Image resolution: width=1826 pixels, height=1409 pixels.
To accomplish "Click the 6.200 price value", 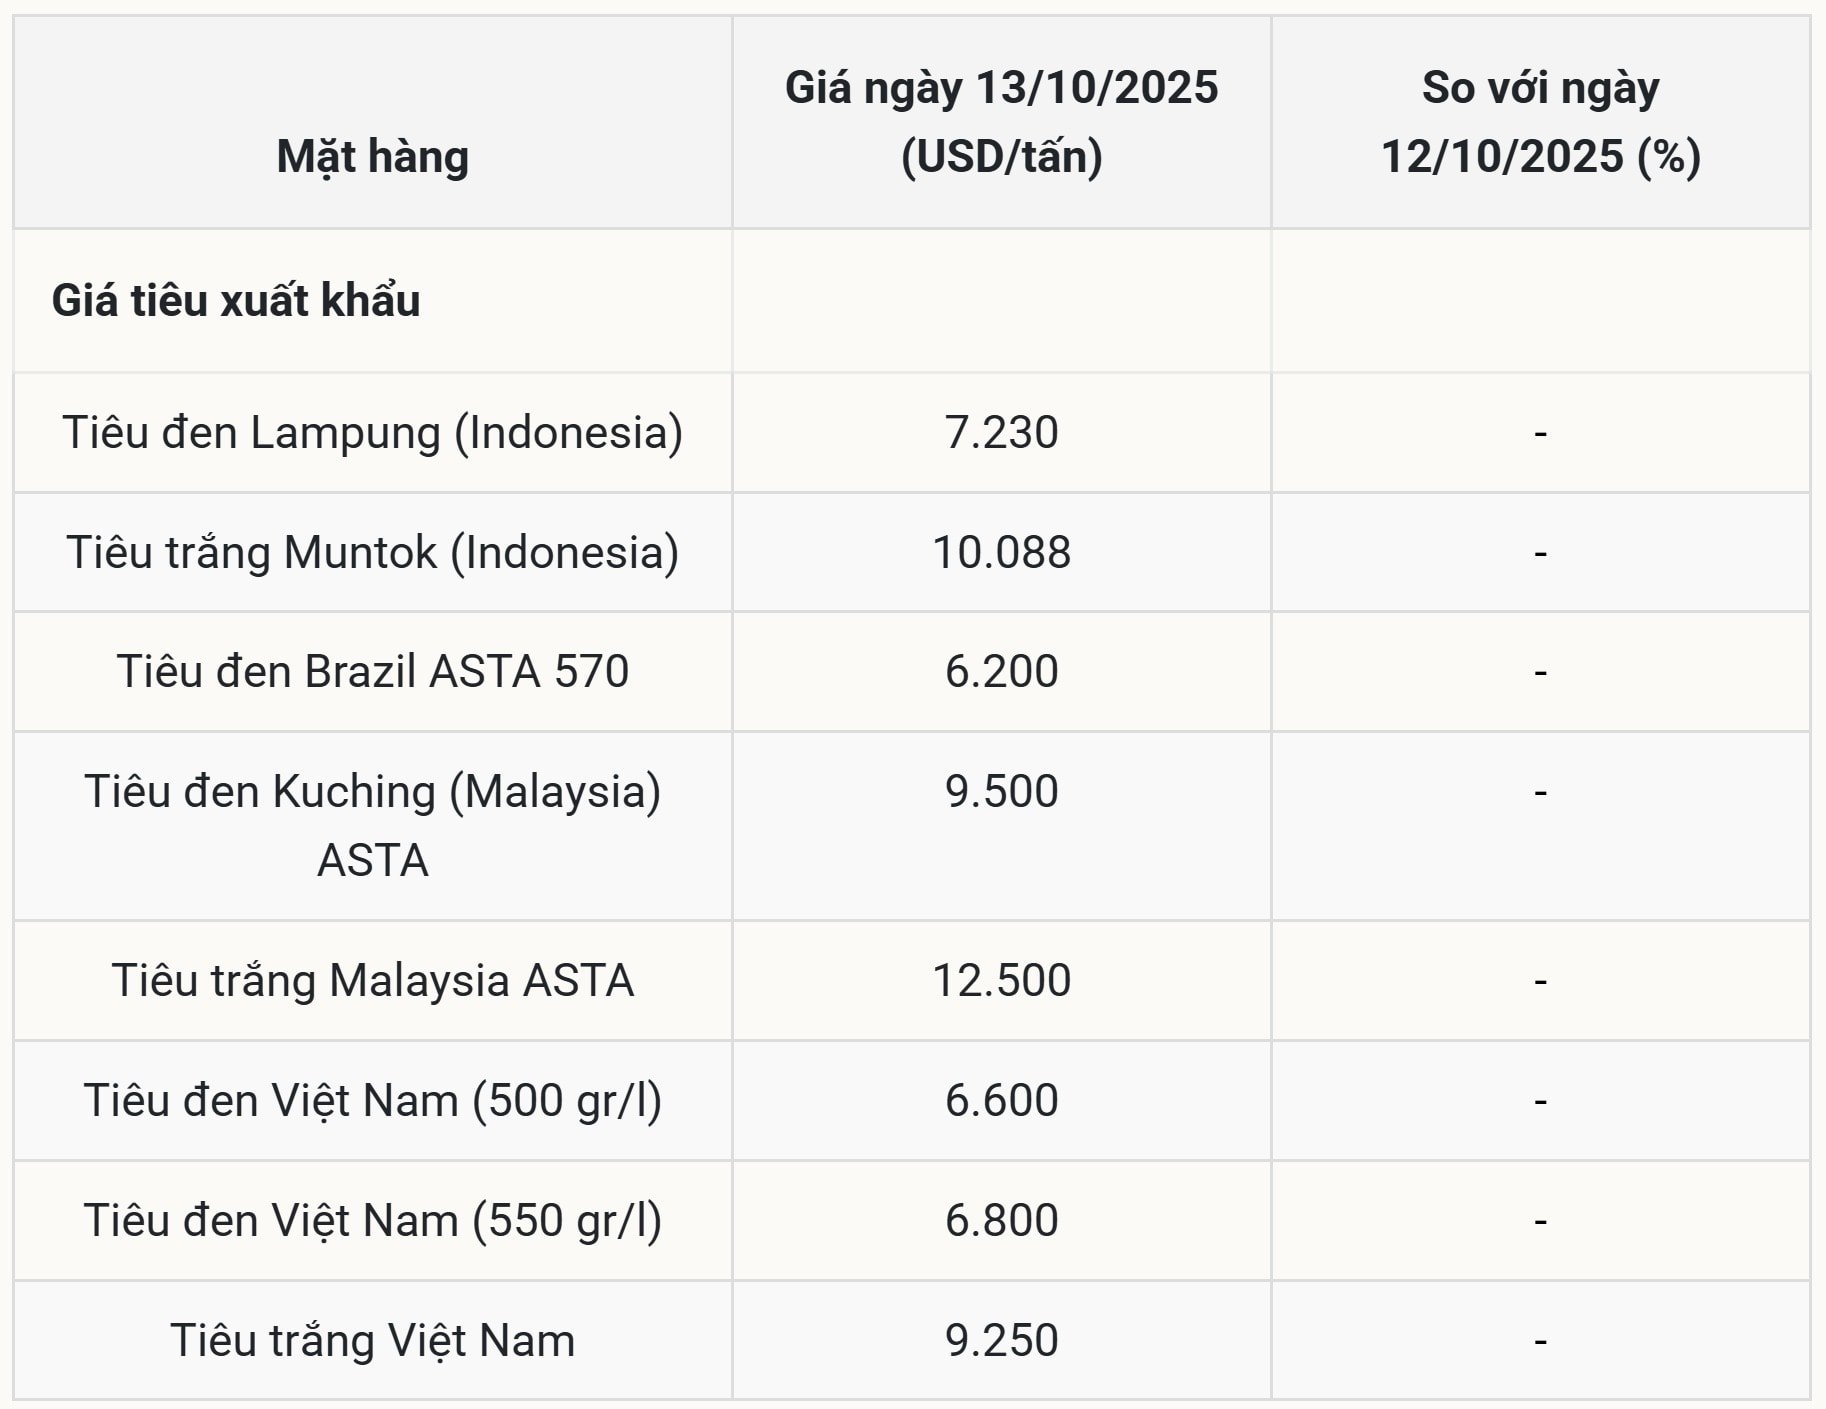I will tap(1001, 671).
